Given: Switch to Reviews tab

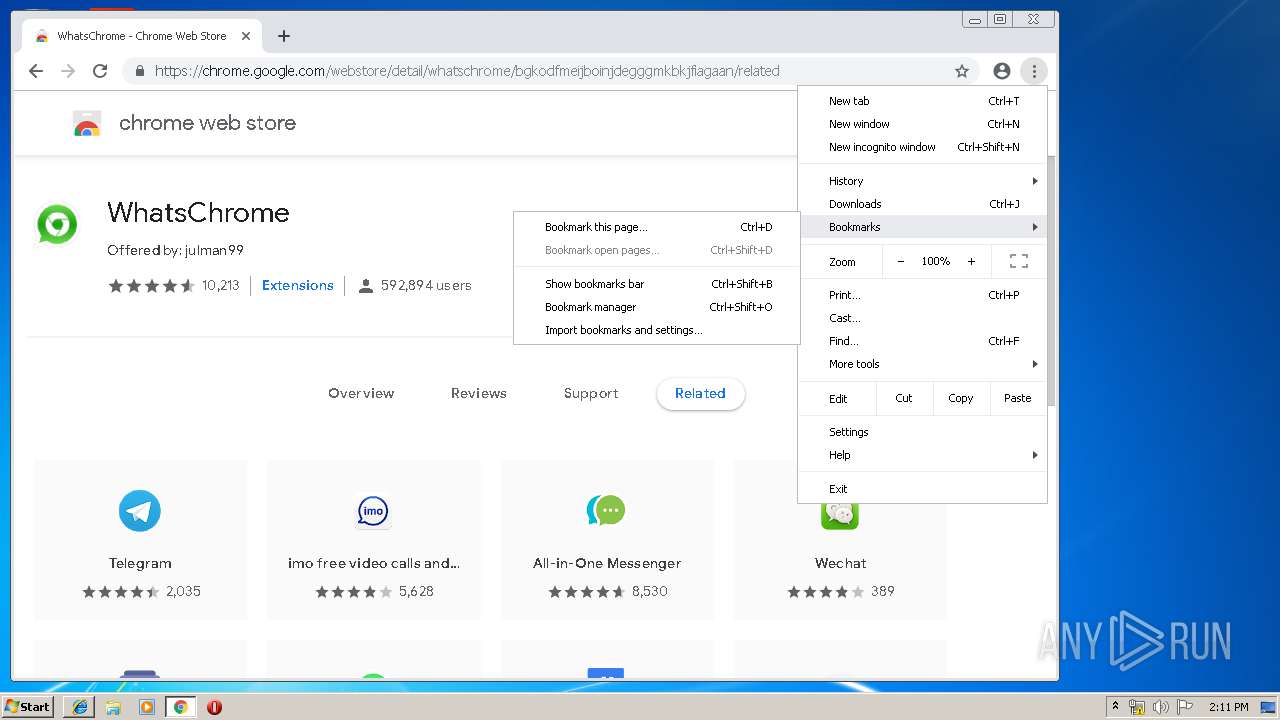Looking at the screenshot, I should [x=479, y=394].
